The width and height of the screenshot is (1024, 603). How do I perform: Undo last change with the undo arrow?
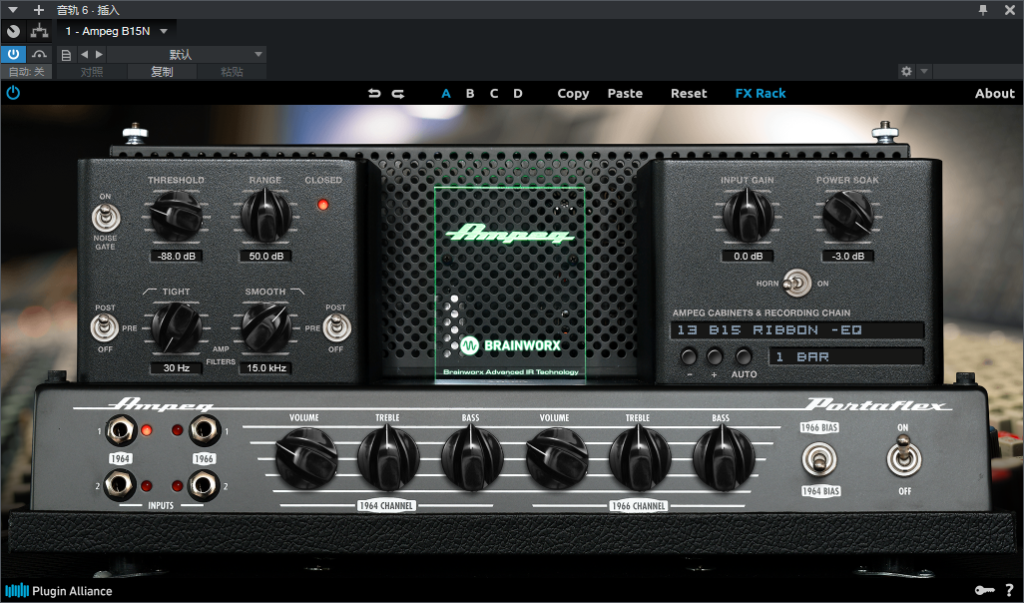pyautogui.click(x=374, y=93)
